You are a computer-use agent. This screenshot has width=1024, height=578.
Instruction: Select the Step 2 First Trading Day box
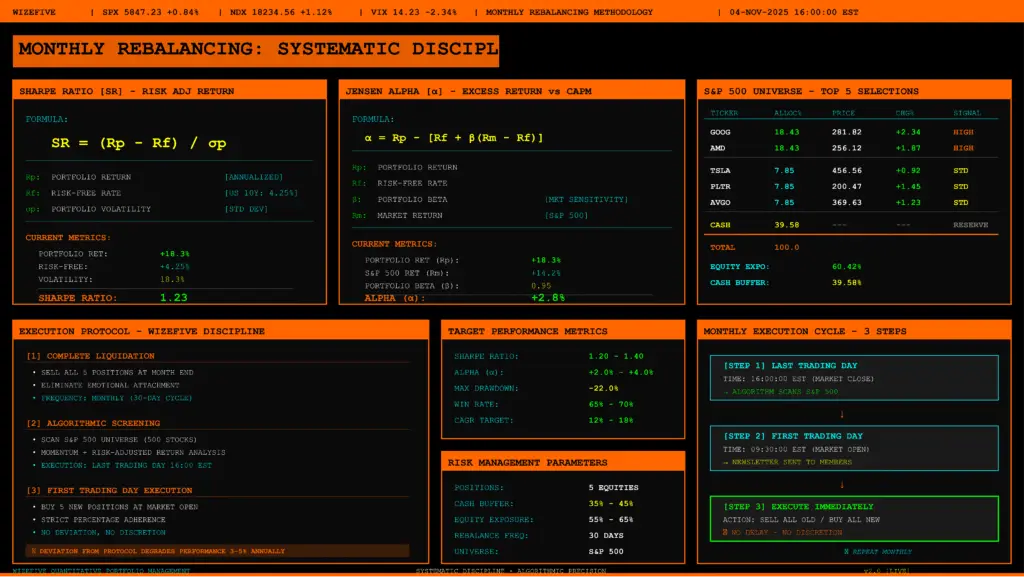click(x=854, y=448)
